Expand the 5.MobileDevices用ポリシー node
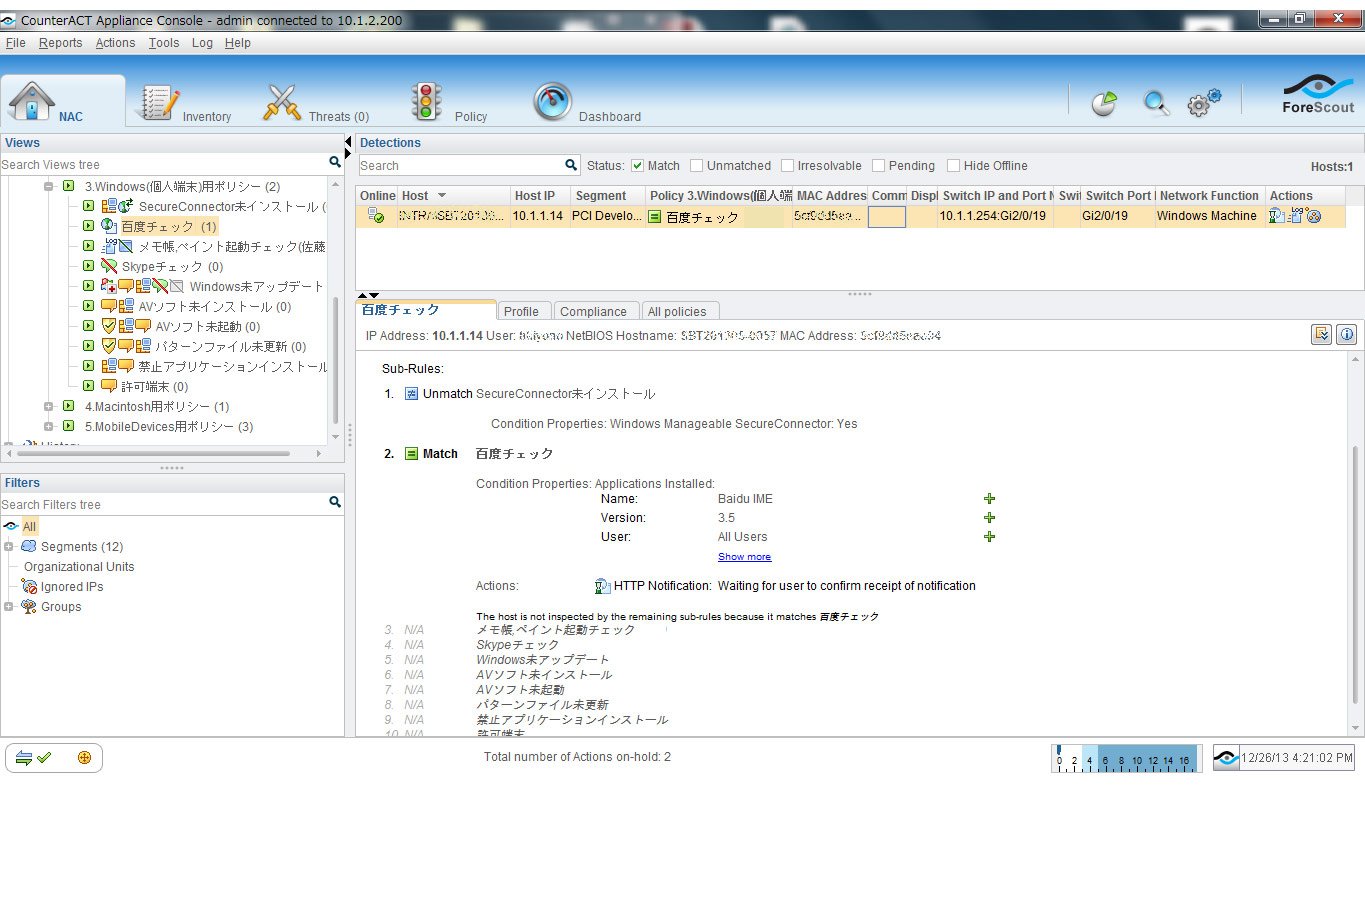The width and height of the screenshot is (1365, 900). point(48,427)
